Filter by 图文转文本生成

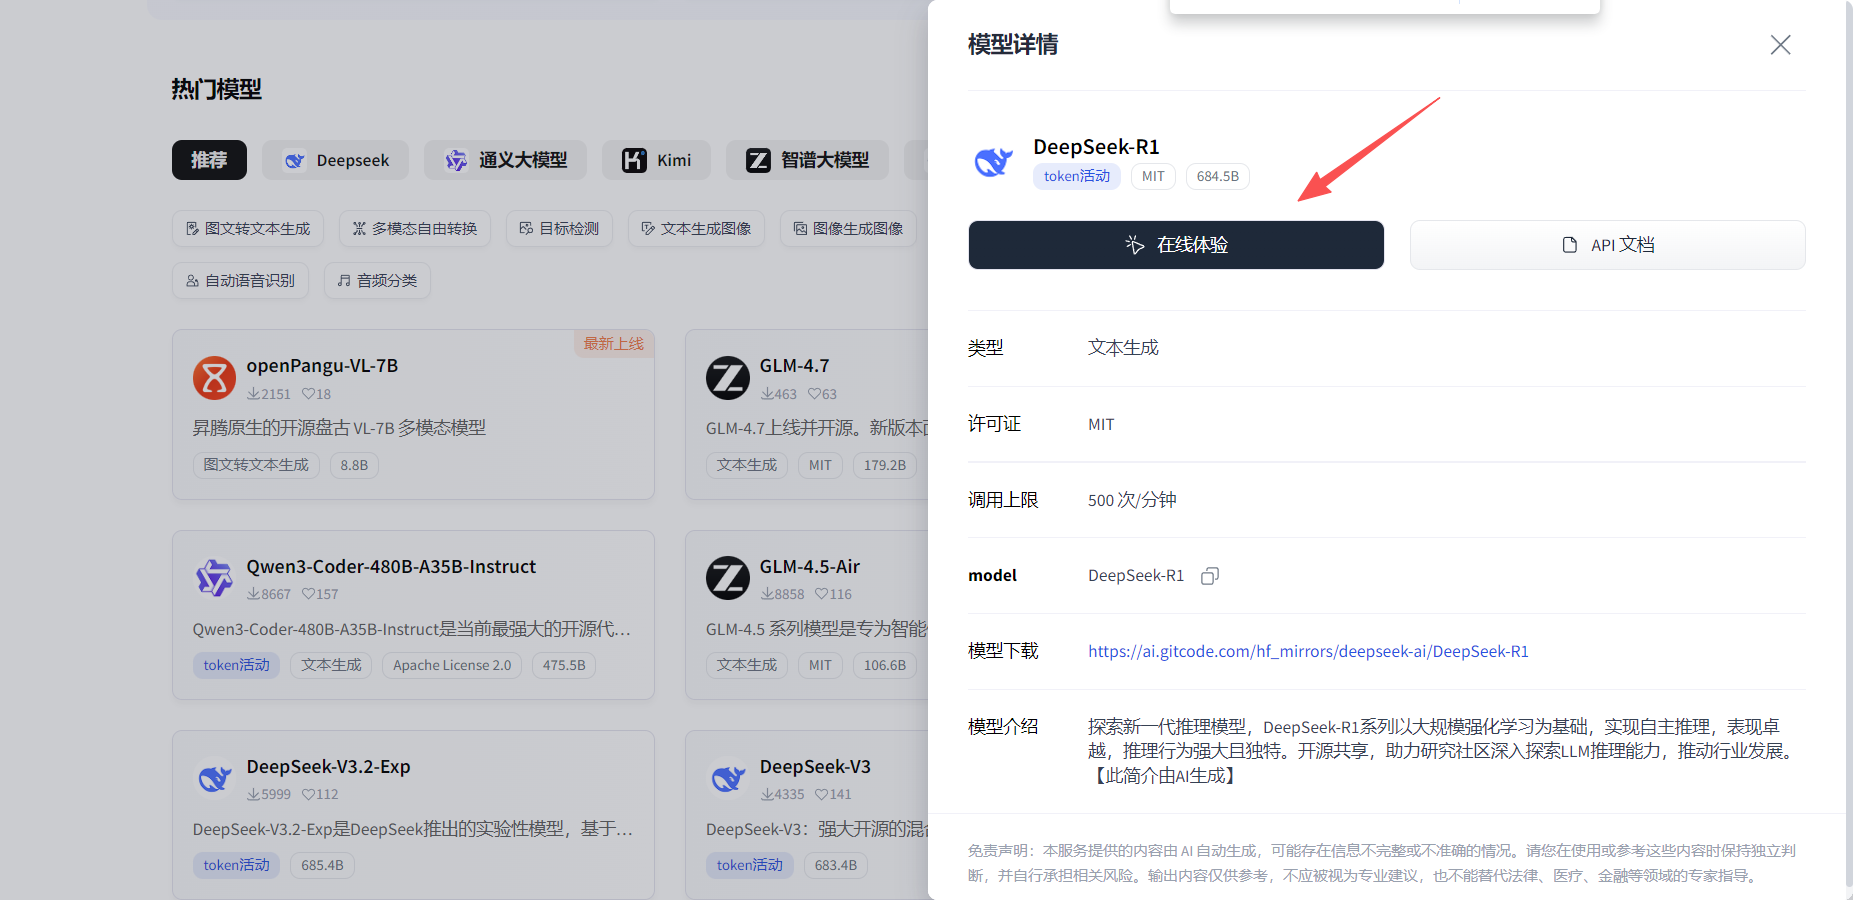[x=248, y=229]
